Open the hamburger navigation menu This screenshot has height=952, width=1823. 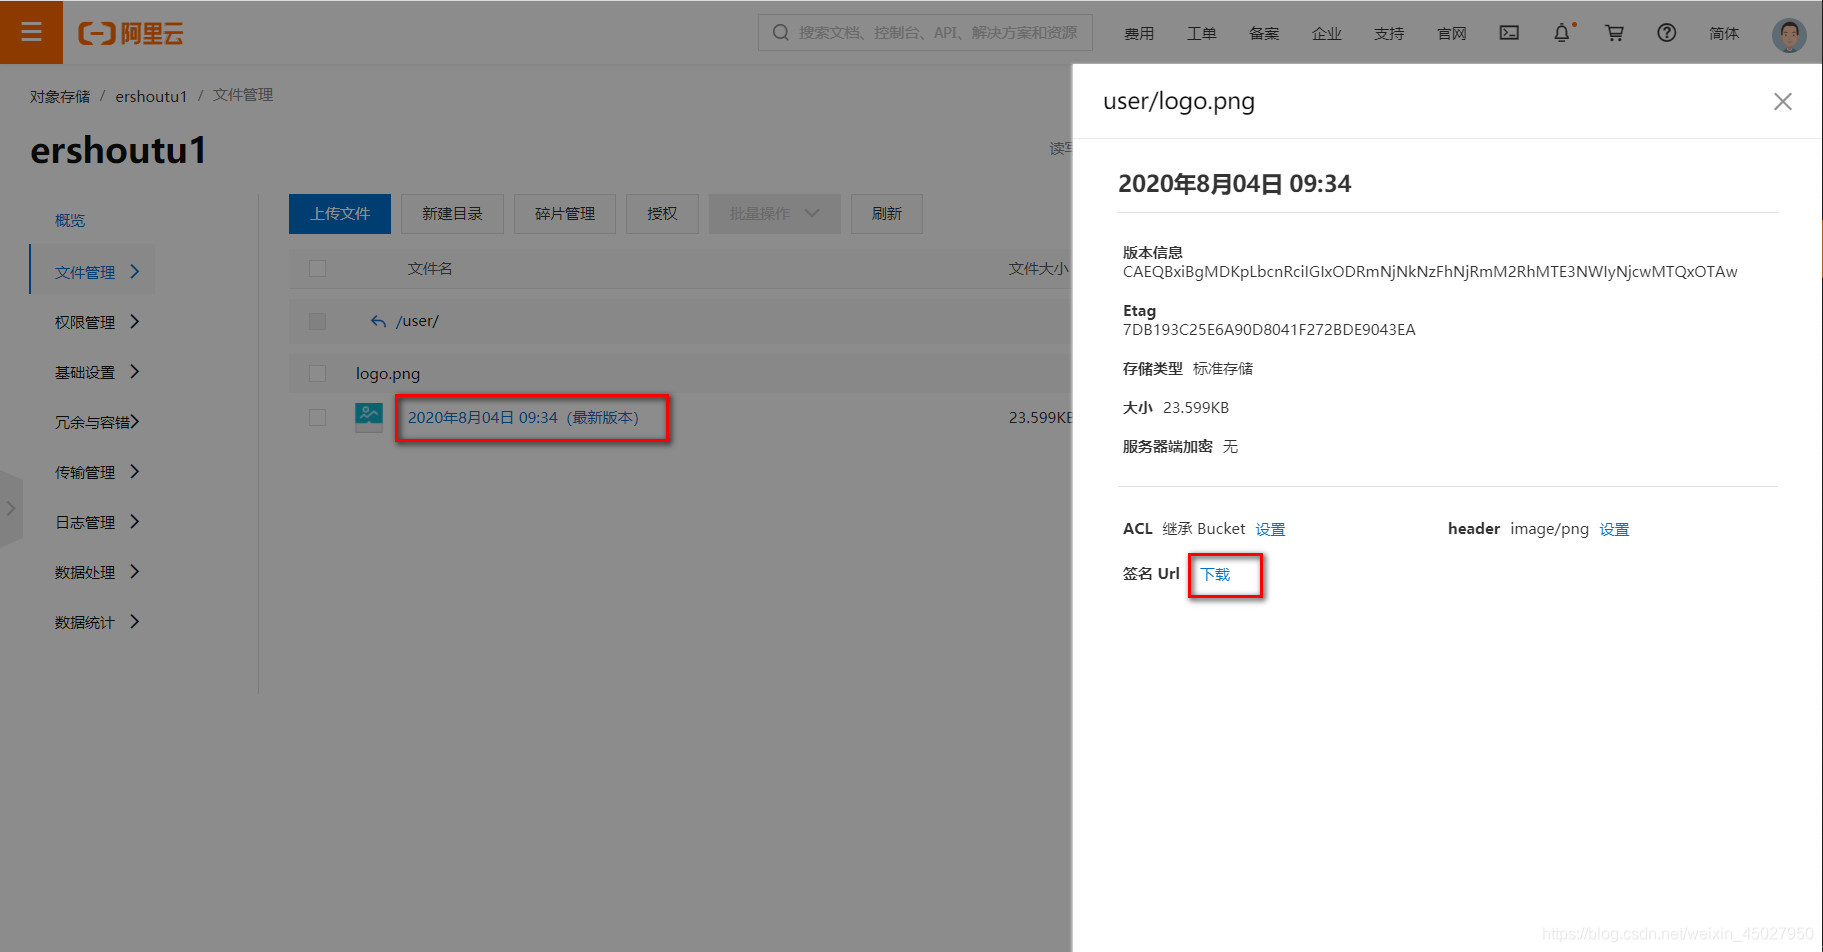31,32
